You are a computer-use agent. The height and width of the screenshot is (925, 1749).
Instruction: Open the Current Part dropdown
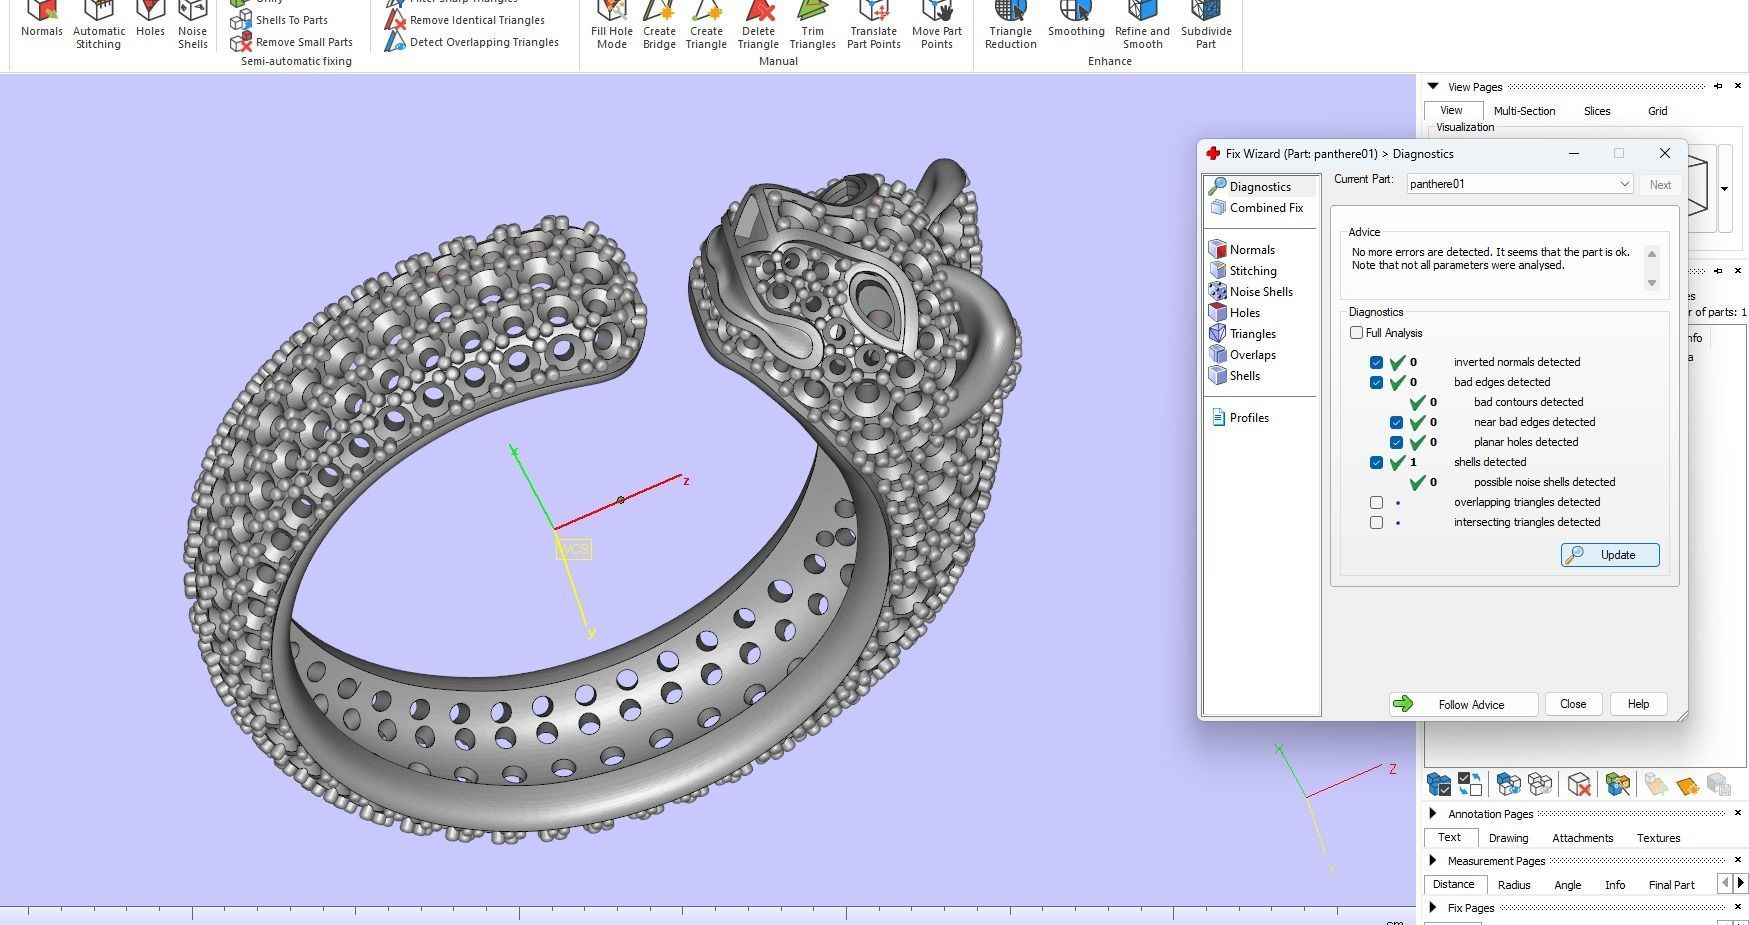[1520, 184]
